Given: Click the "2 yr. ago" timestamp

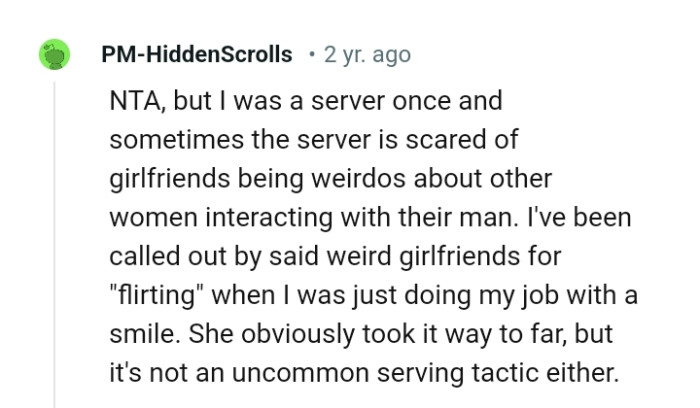Looking at the screenshot, I should tap(367, 55).
